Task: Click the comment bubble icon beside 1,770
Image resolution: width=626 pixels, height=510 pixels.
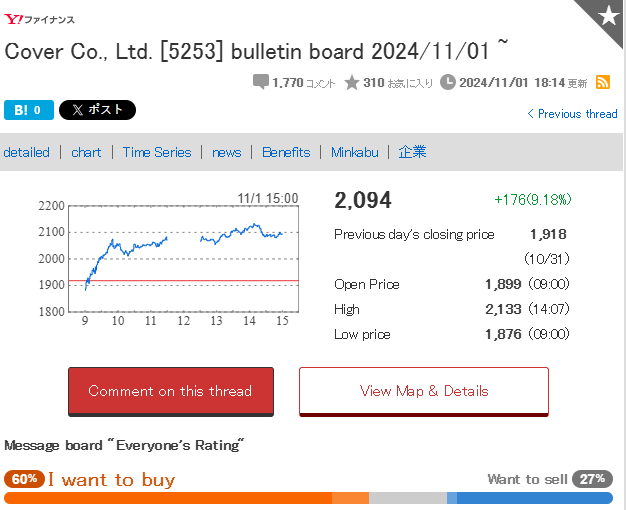Action: [261, 82]
